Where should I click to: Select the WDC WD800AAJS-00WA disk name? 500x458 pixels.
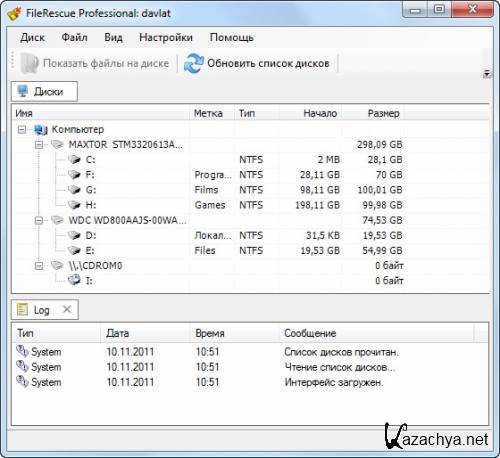(127, 220)
